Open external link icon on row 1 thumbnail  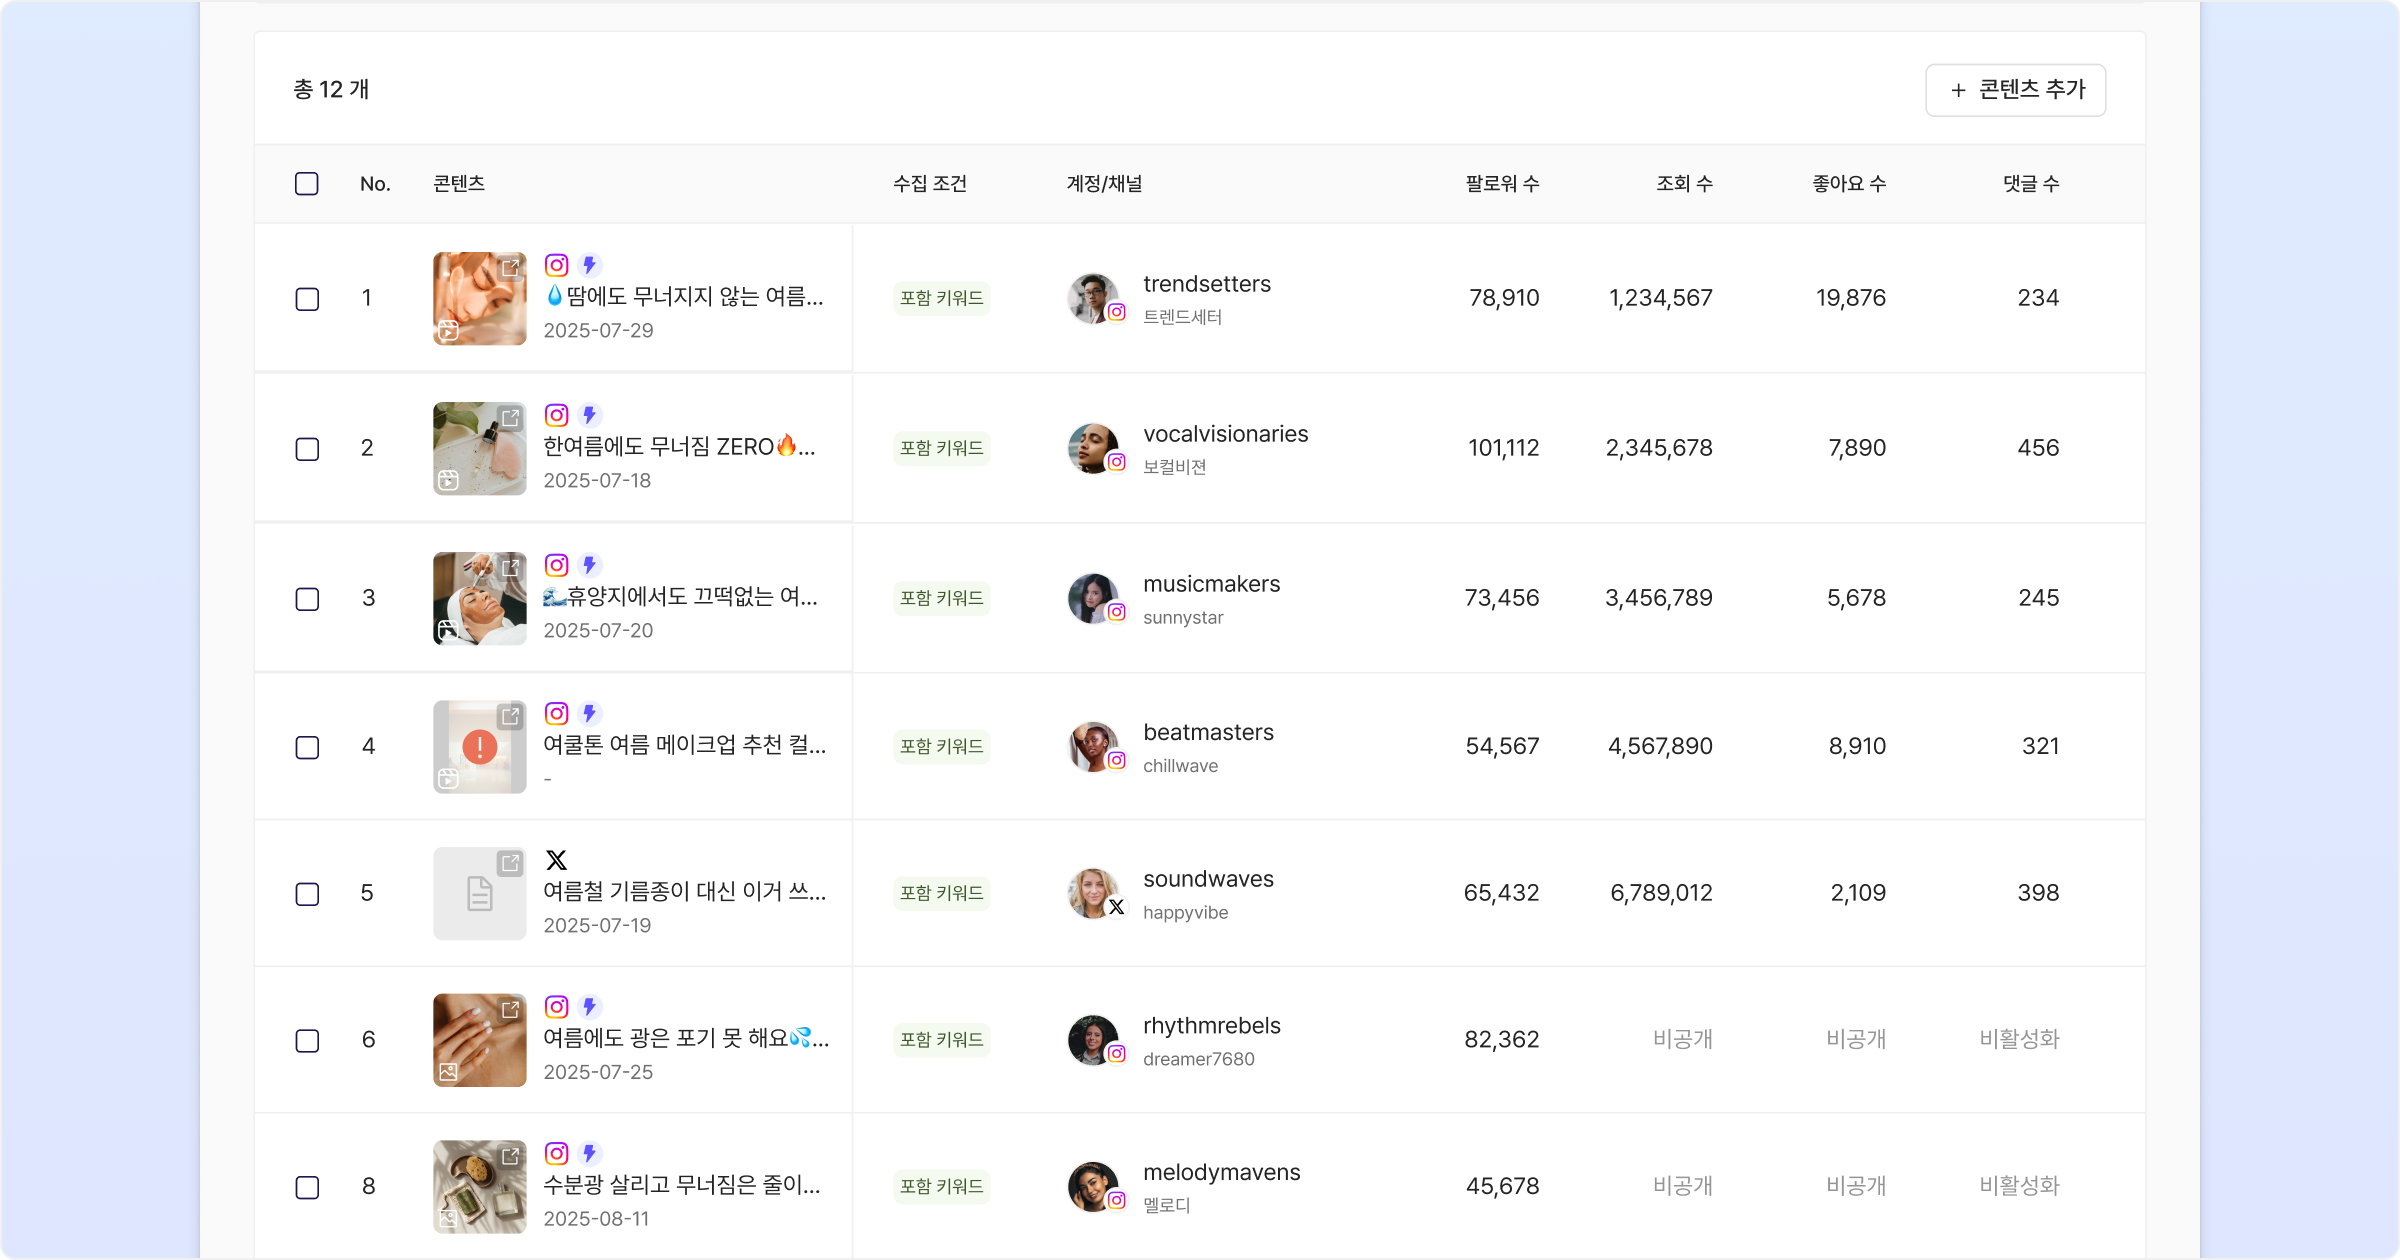pyautogui.click(x=511, y=268)
